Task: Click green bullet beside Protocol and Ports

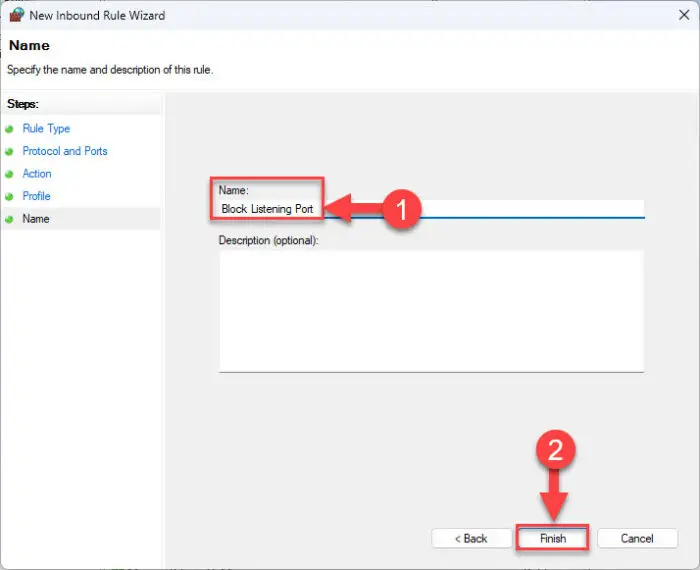Action: (x=9, y=152)
